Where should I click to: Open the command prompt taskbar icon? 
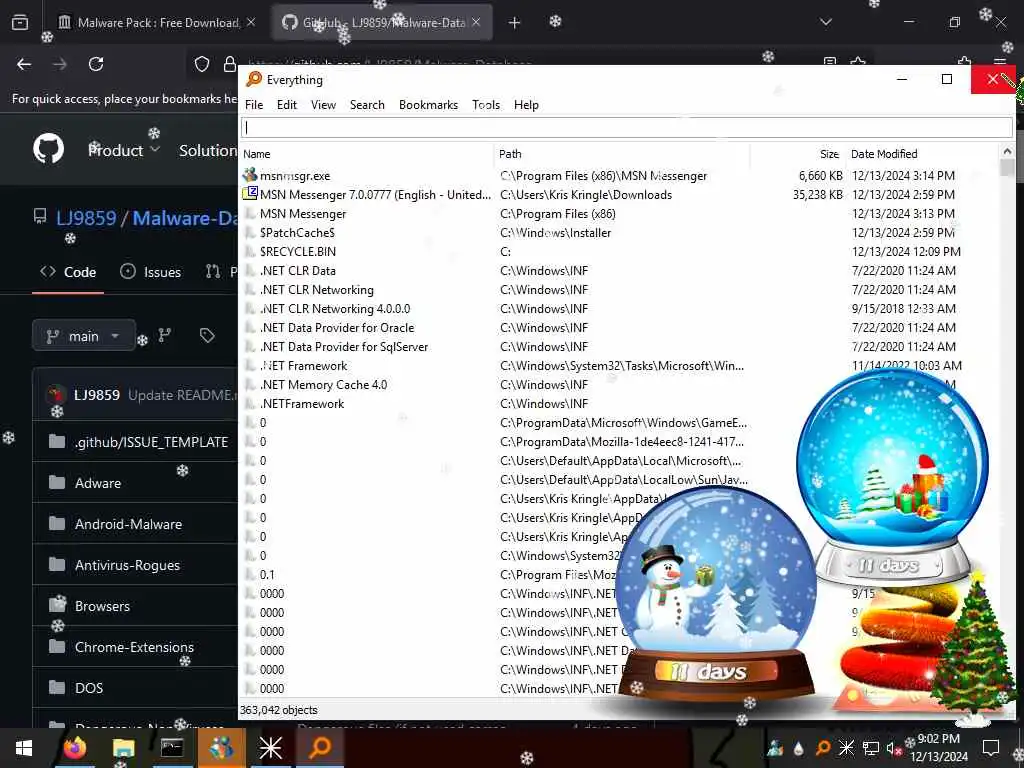172,748
